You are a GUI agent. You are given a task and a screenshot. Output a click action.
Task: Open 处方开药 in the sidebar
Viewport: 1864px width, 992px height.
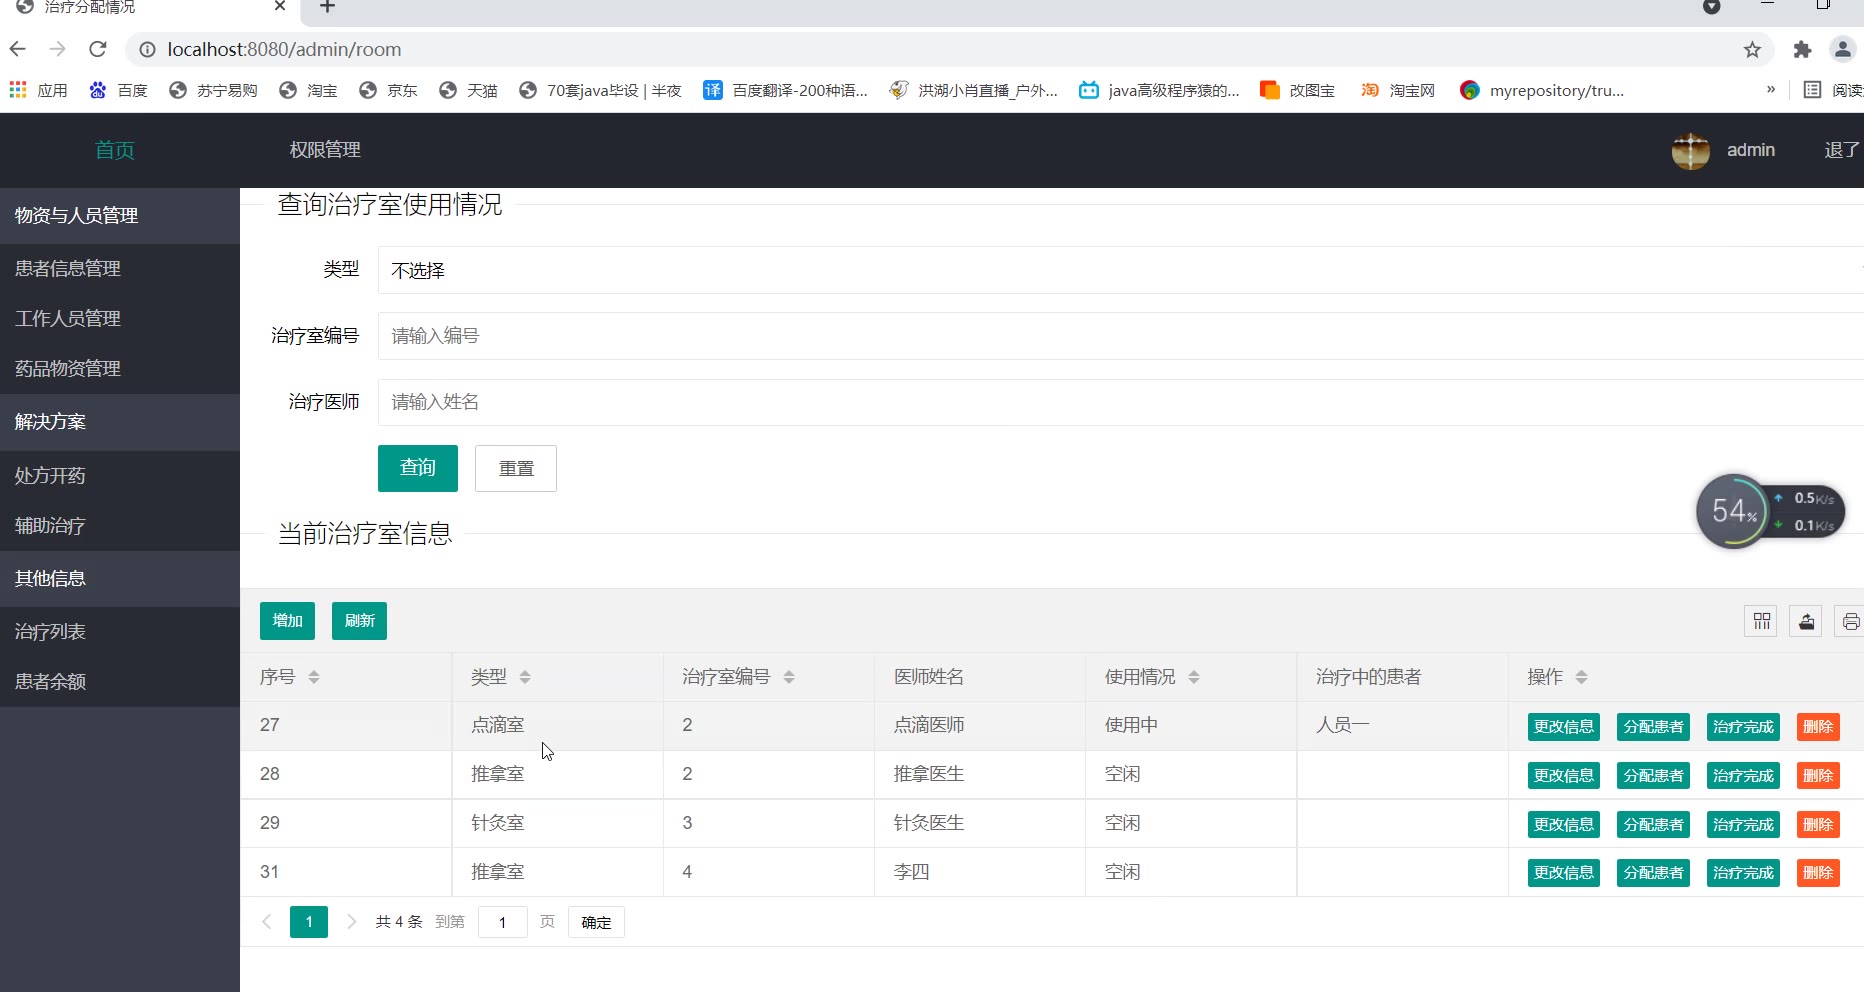(120, 475)
